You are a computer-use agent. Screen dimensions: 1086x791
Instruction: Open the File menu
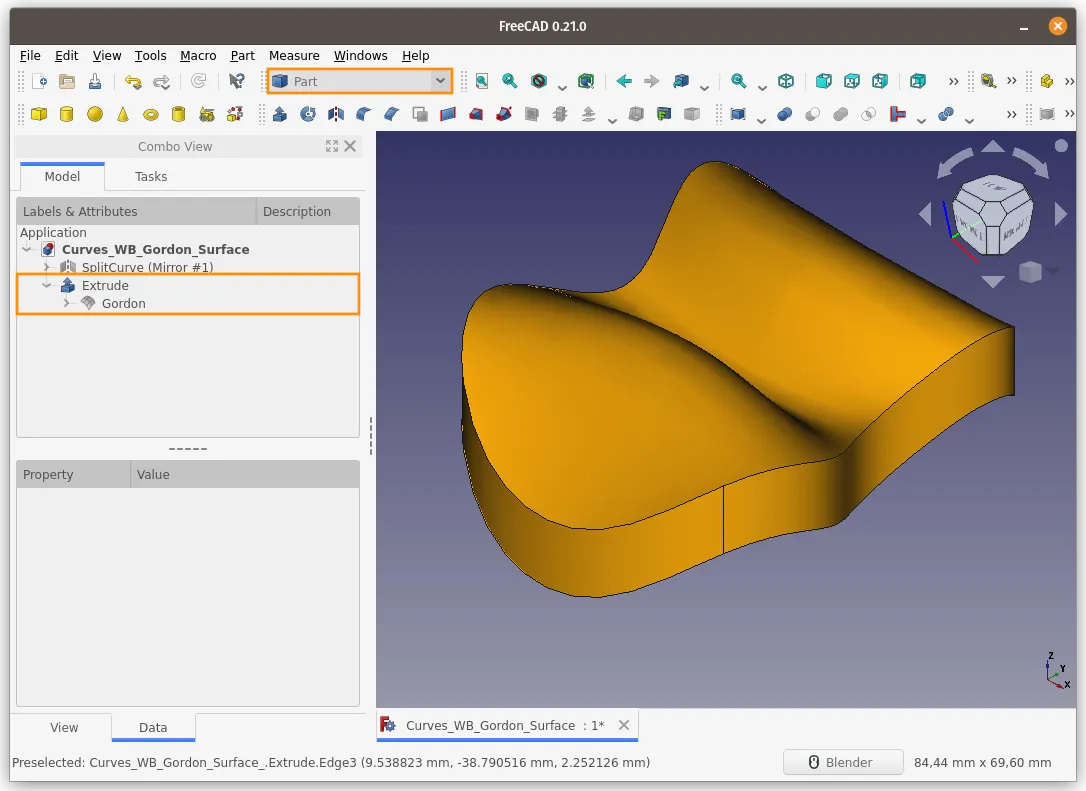point(30,55)
